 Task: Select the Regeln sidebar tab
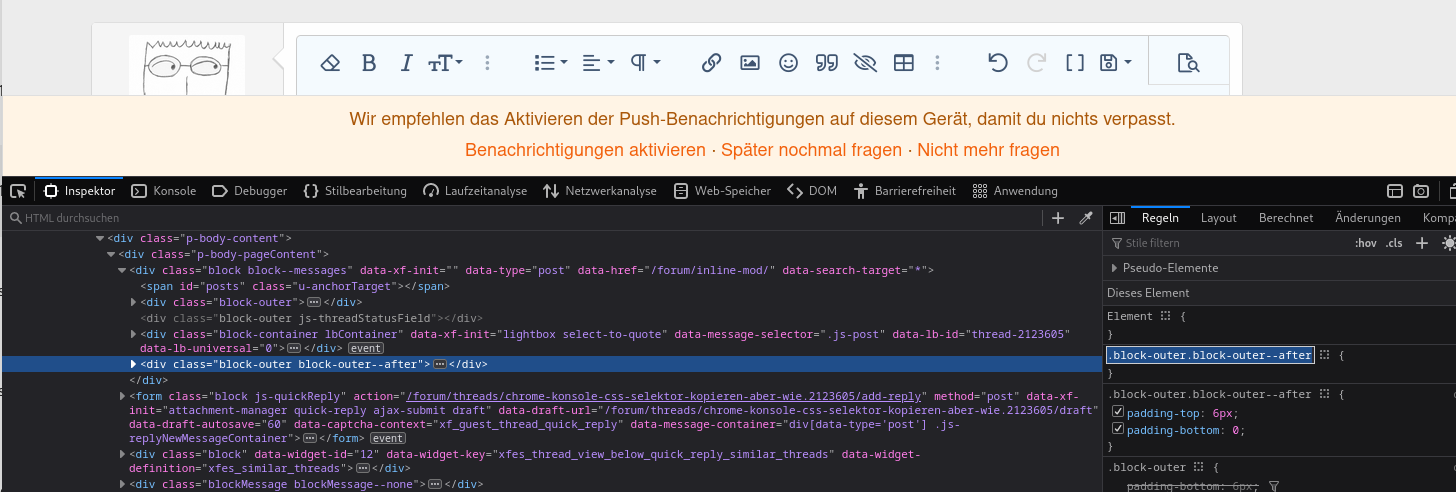(1160, 218)
